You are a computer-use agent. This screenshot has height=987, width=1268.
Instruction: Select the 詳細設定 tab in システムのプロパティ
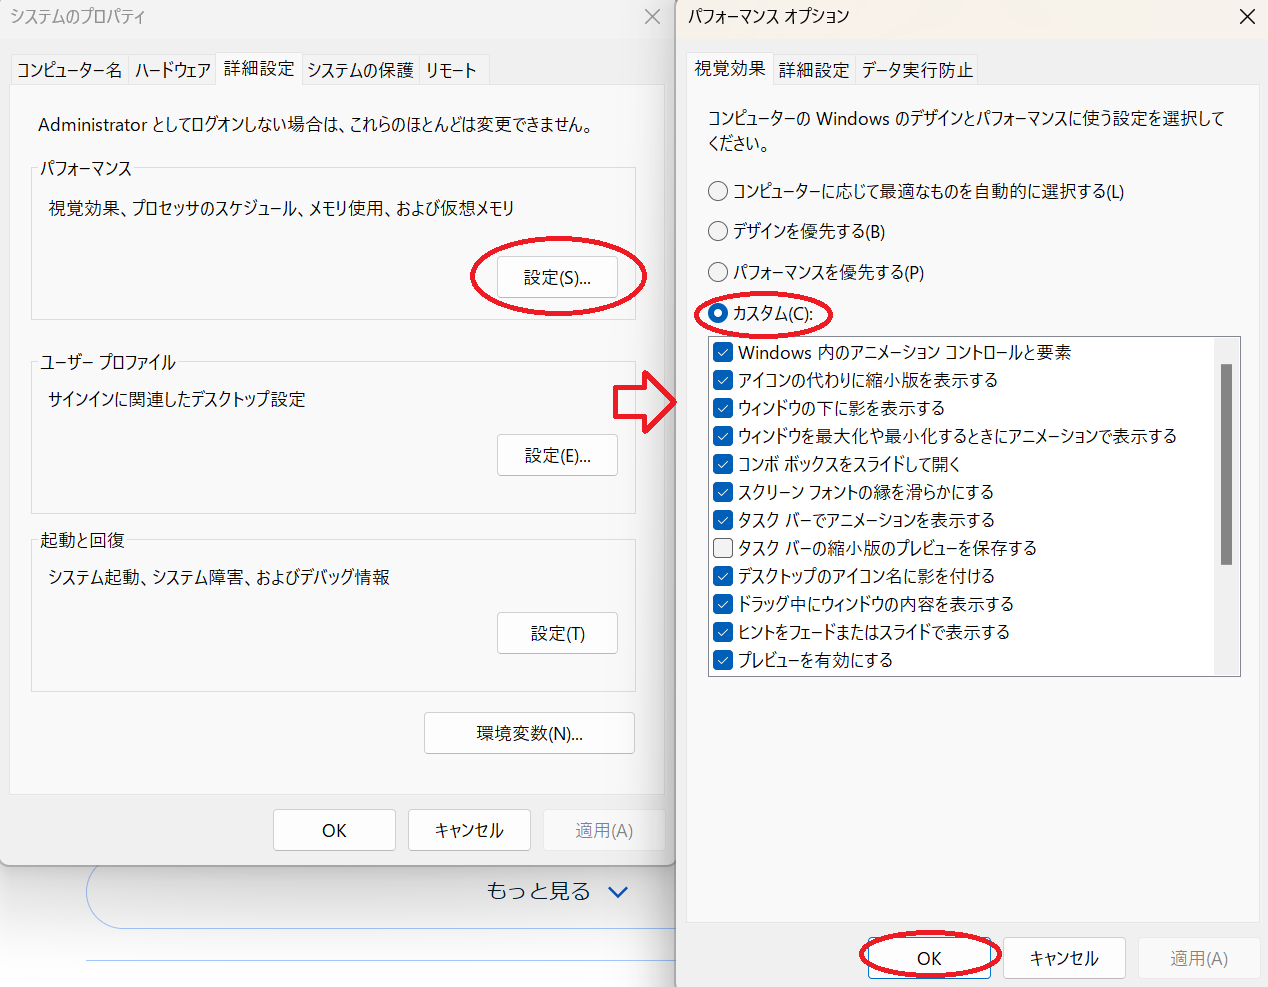tap(259, 68)
